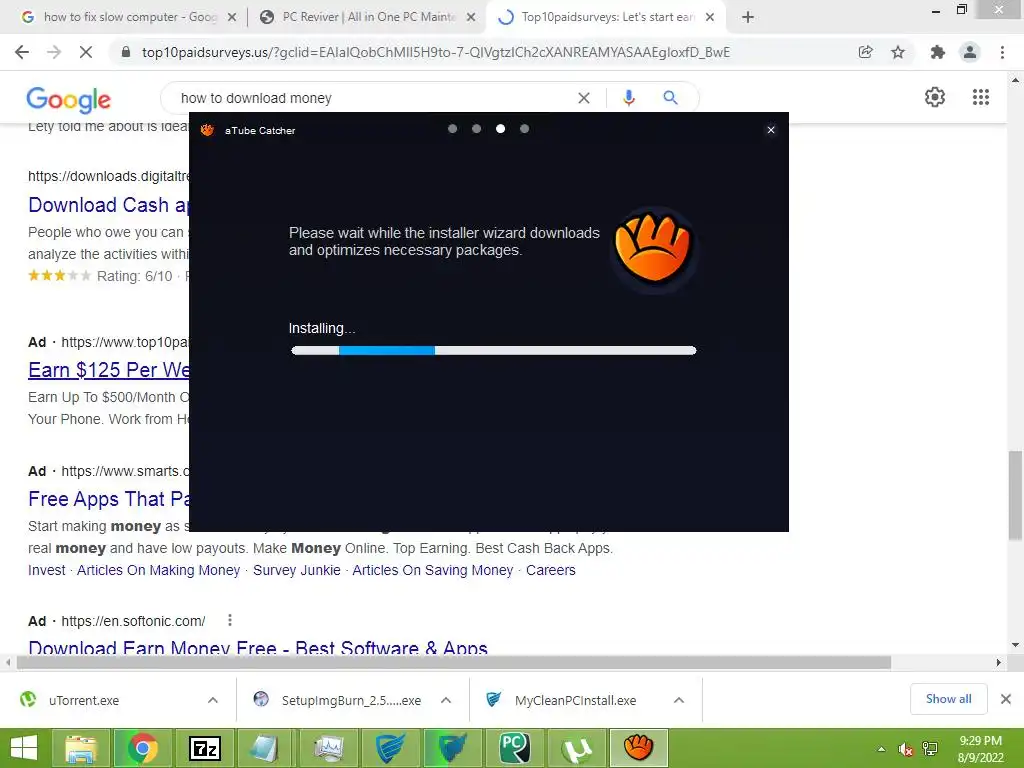Open uTorrent from the taskbar
The height and width of the screenshot is (768, 1024).
click(x=577, y=748)
